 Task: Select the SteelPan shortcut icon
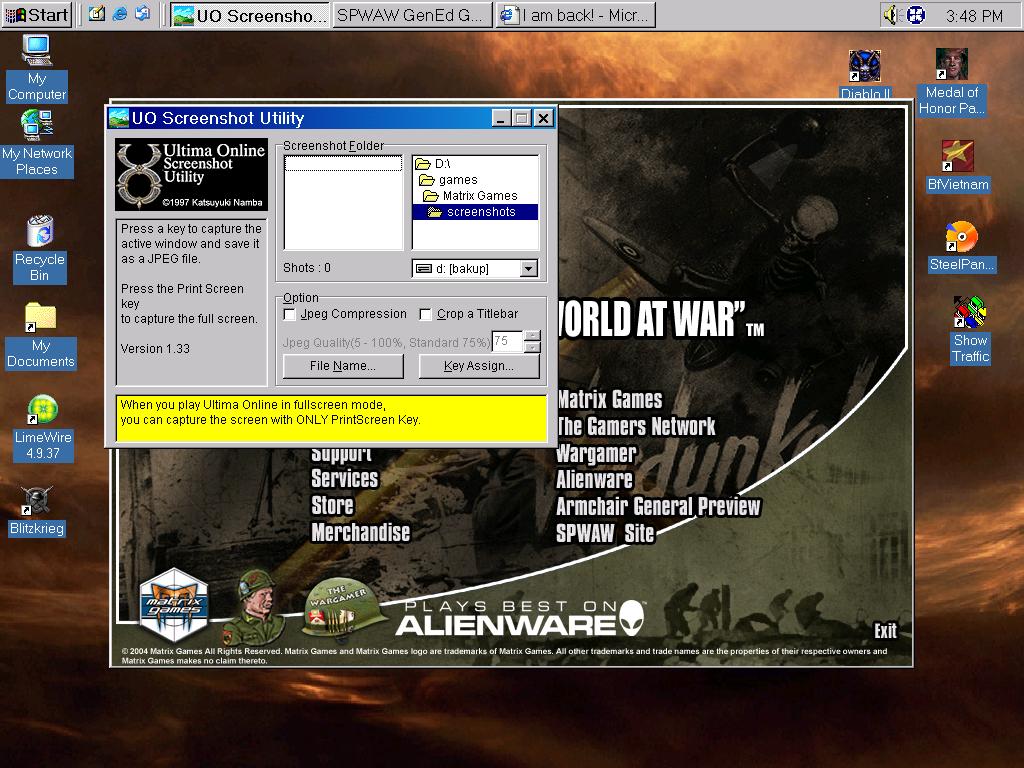[962, 247]
